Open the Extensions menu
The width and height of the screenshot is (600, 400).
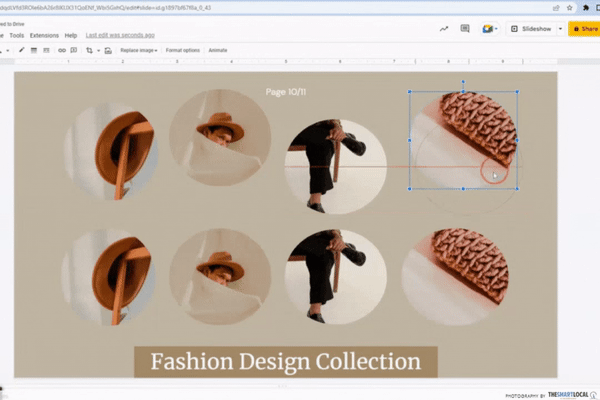click(44, 35)
